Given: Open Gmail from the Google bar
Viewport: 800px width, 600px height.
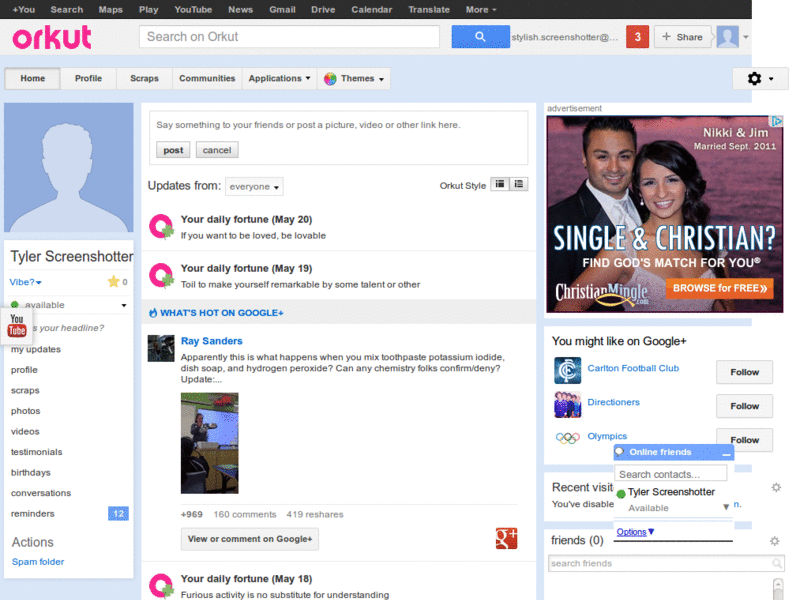Looking at the screenshot, I should [x=282, y=10].
